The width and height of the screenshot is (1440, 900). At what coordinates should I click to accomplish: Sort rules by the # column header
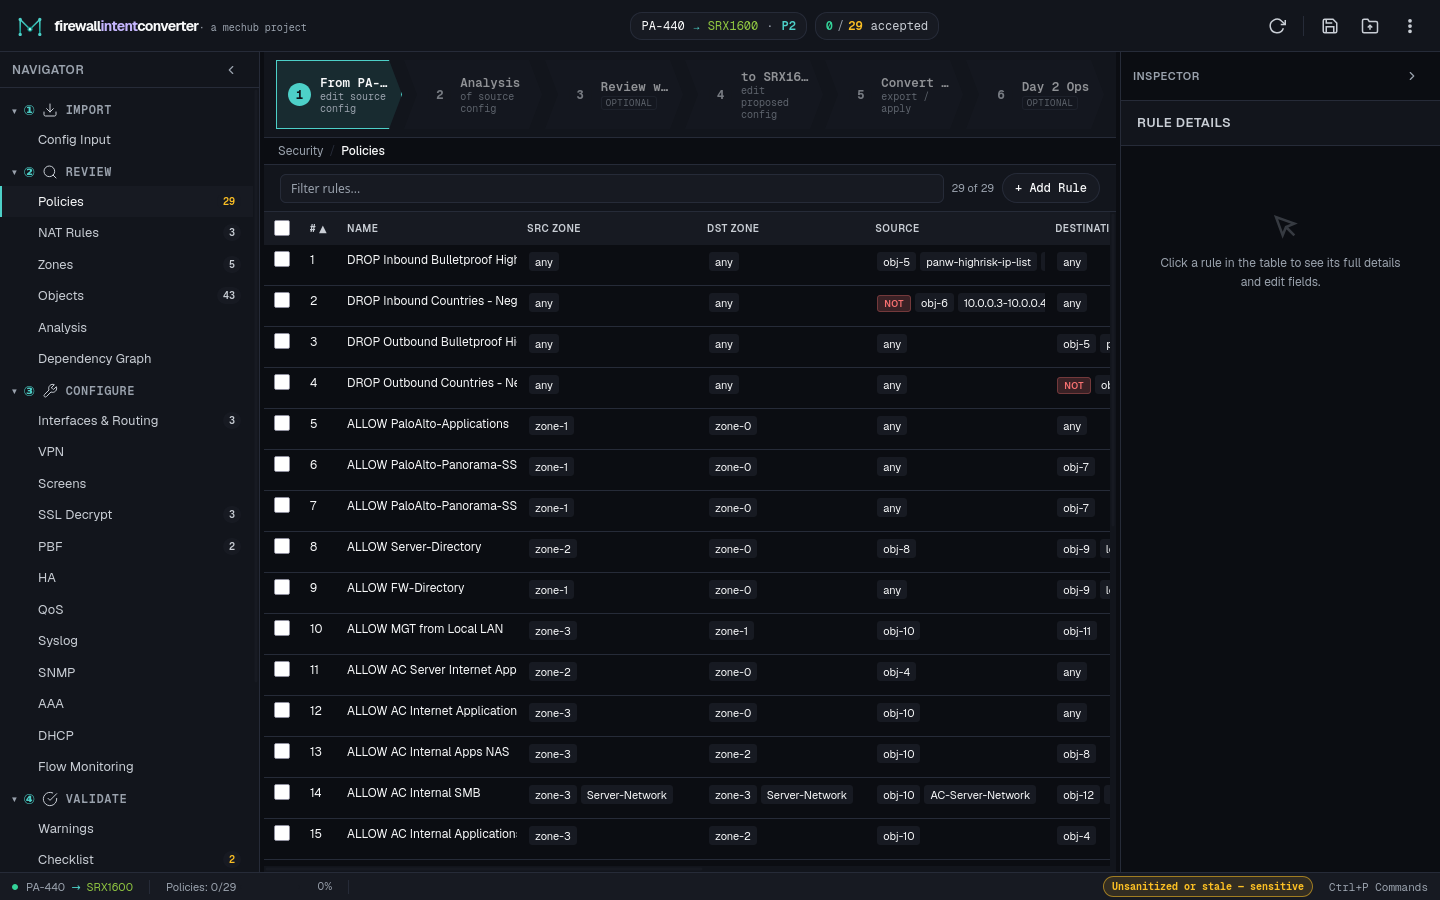(318, 229)
